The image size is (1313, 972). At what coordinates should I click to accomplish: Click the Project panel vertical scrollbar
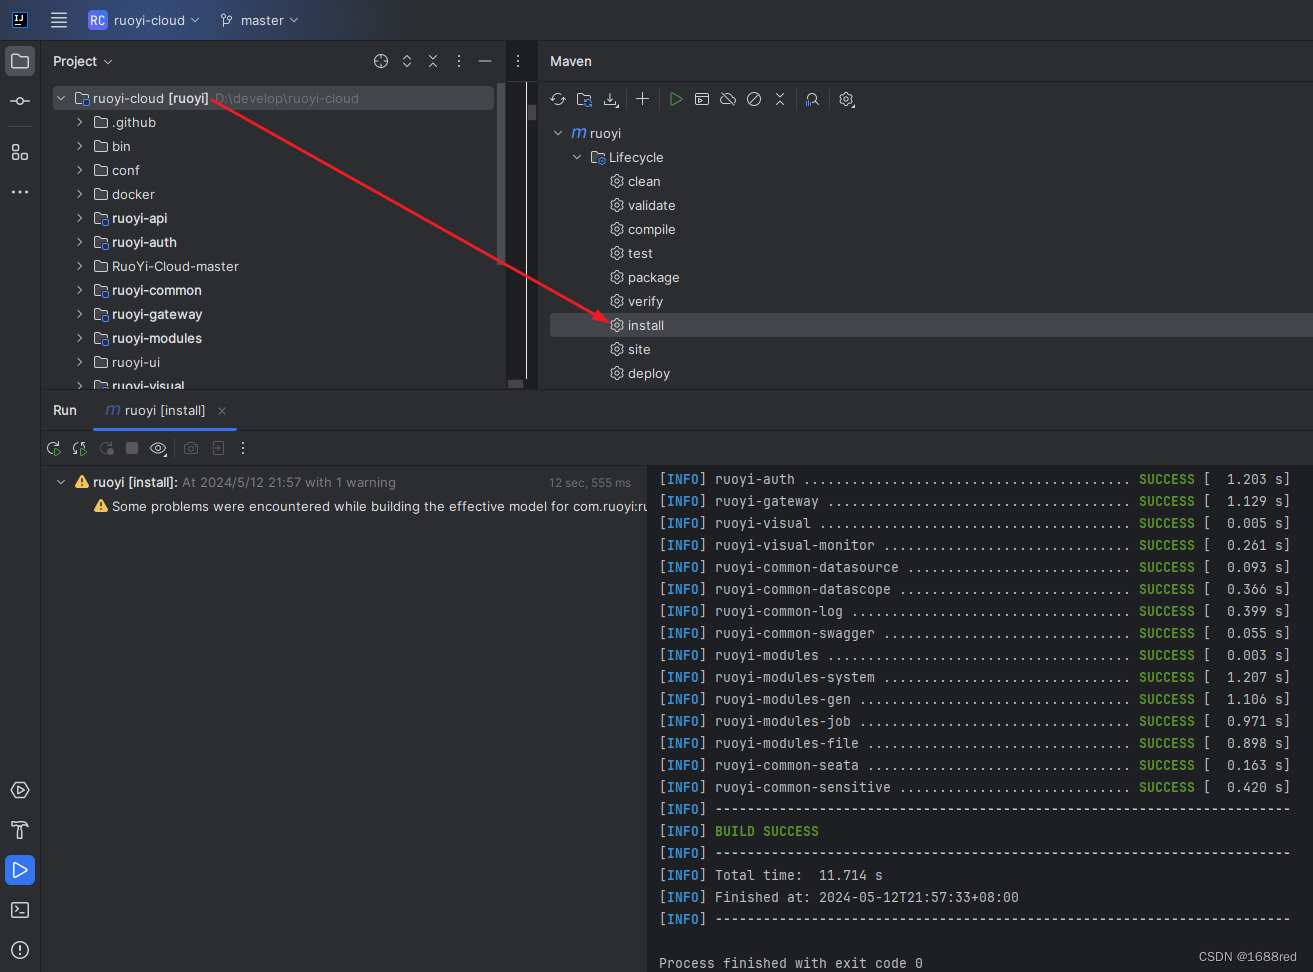tap(501, 175)
